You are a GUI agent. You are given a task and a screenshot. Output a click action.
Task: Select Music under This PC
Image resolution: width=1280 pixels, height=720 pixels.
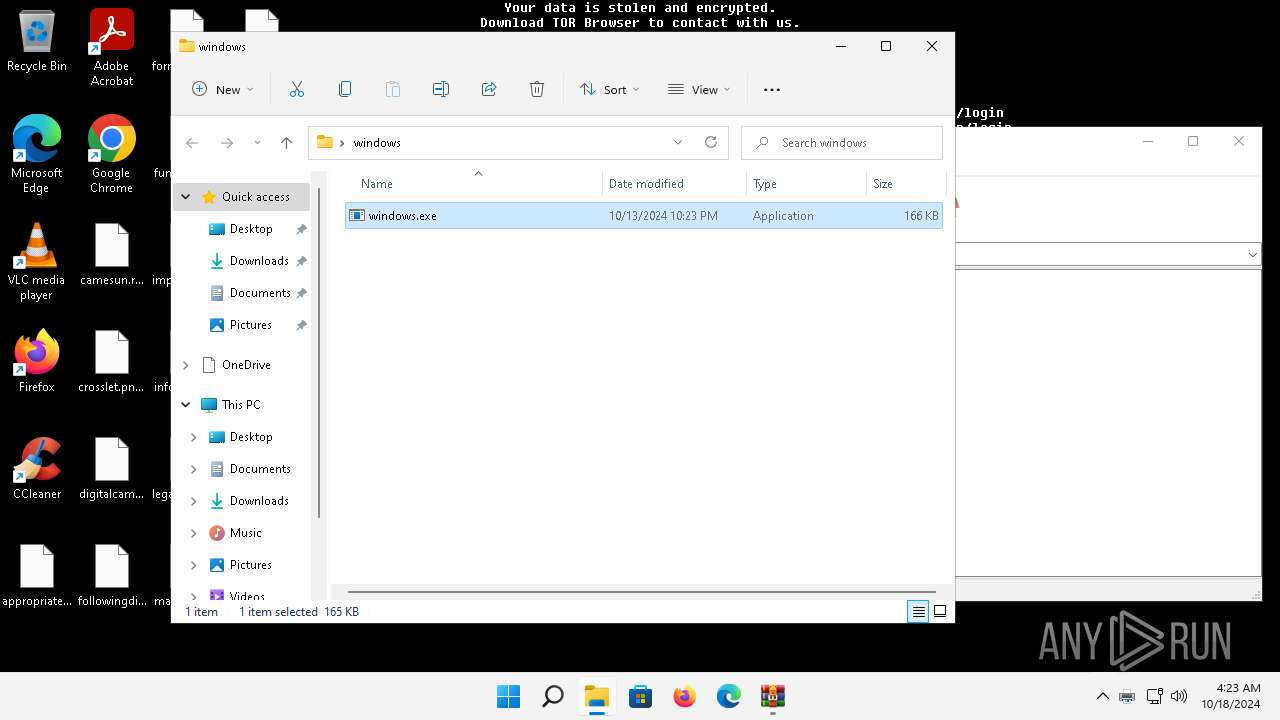pyautogui.click(x=245, y=533)
